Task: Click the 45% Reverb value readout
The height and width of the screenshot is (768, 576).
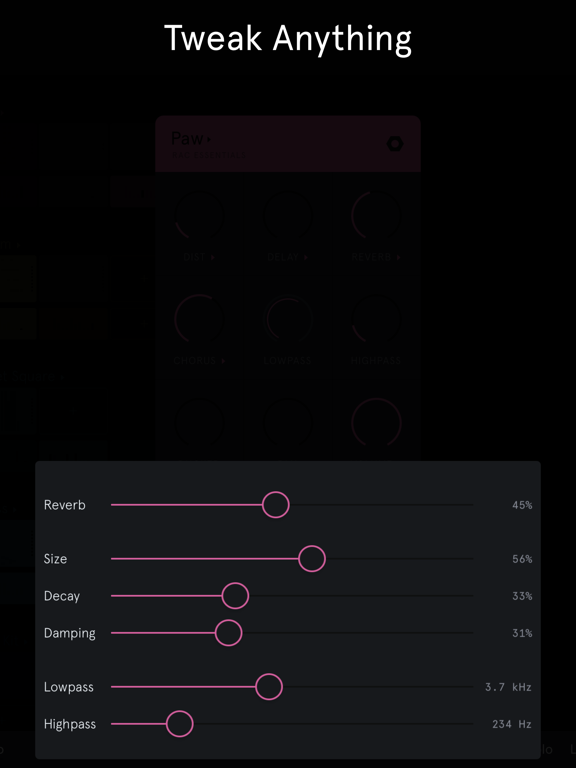Action: [x=522, y=505]
